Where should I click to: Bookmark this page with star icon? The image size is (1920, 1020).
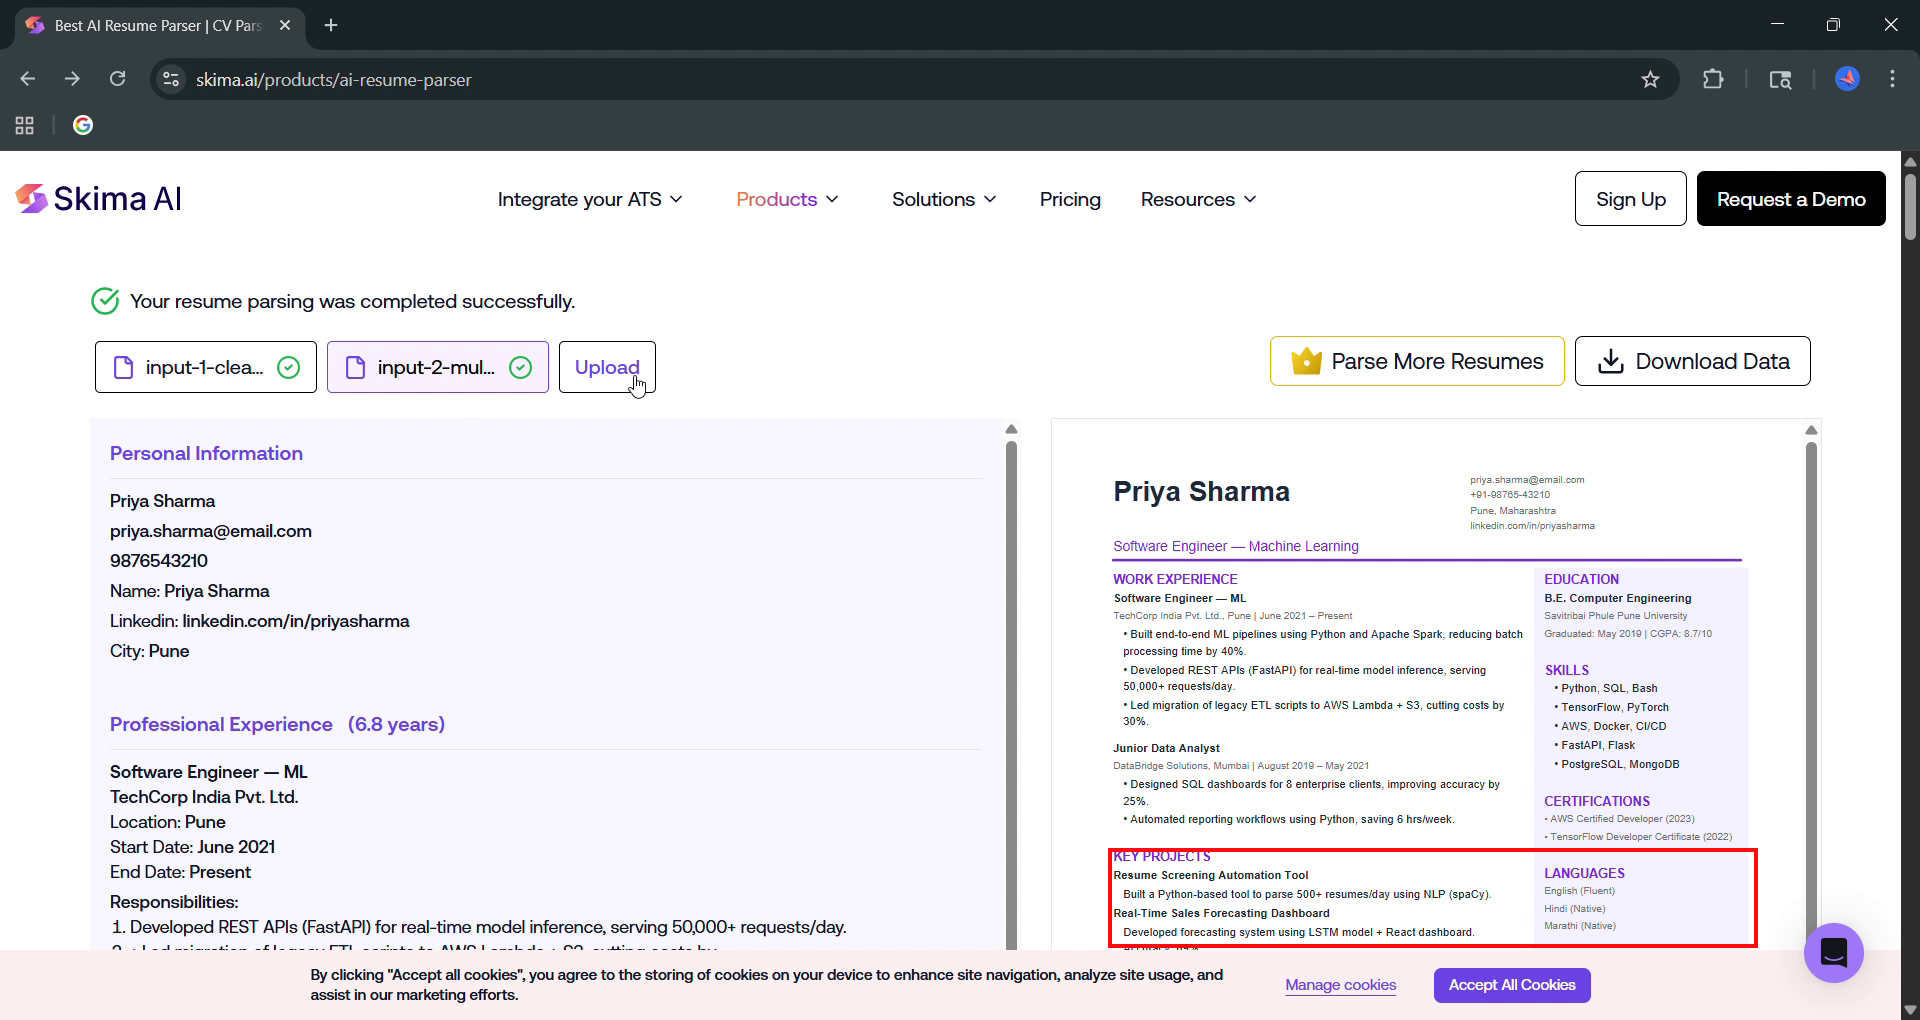click(1650, 79)
